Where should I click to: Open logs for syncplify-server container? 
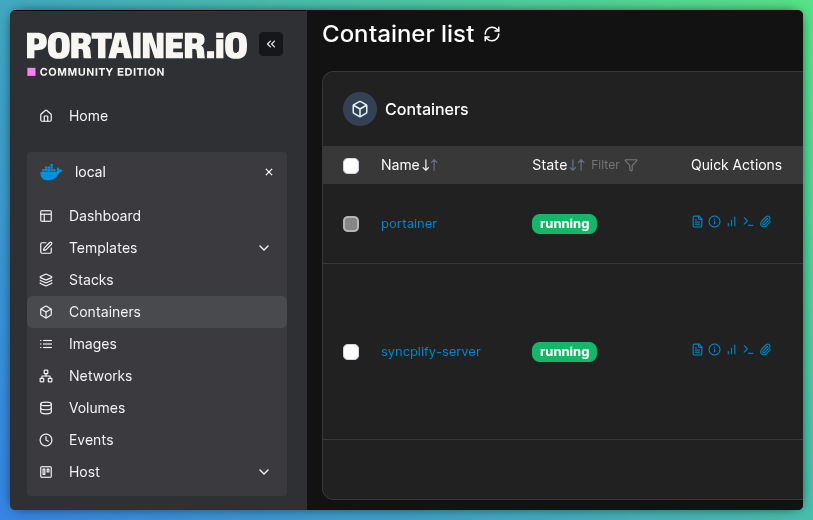697,350
